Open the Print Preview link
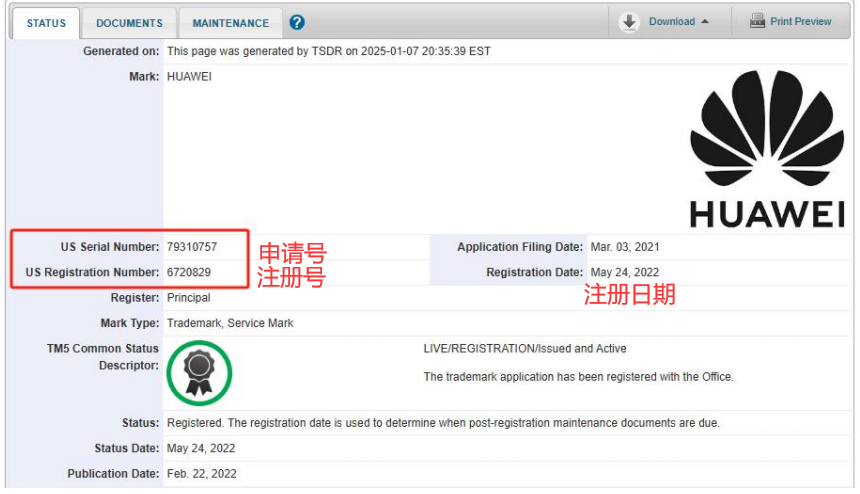This screenshot has height=494, width=860. pyautogui.click(x=800, y=21)
